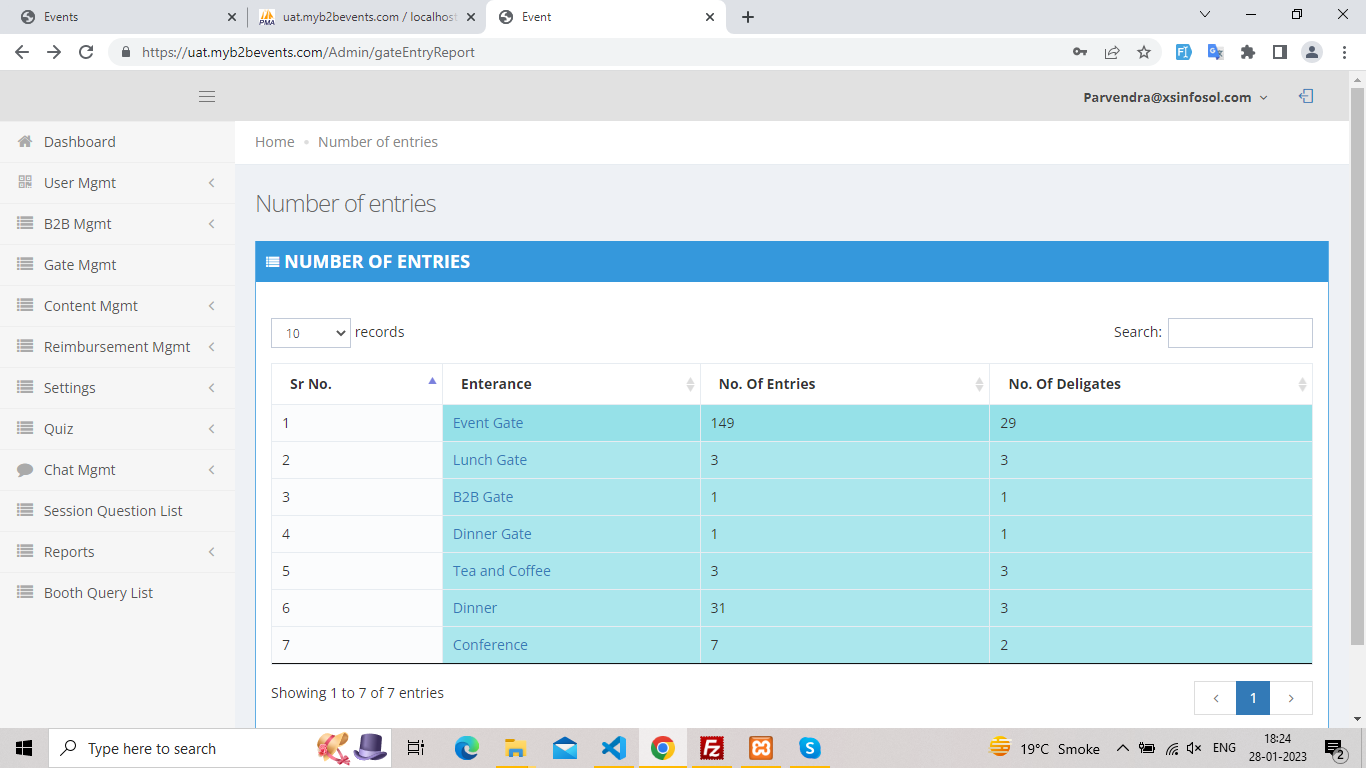
Task: Switch to the Events browser tab
Action: [120, 17]
